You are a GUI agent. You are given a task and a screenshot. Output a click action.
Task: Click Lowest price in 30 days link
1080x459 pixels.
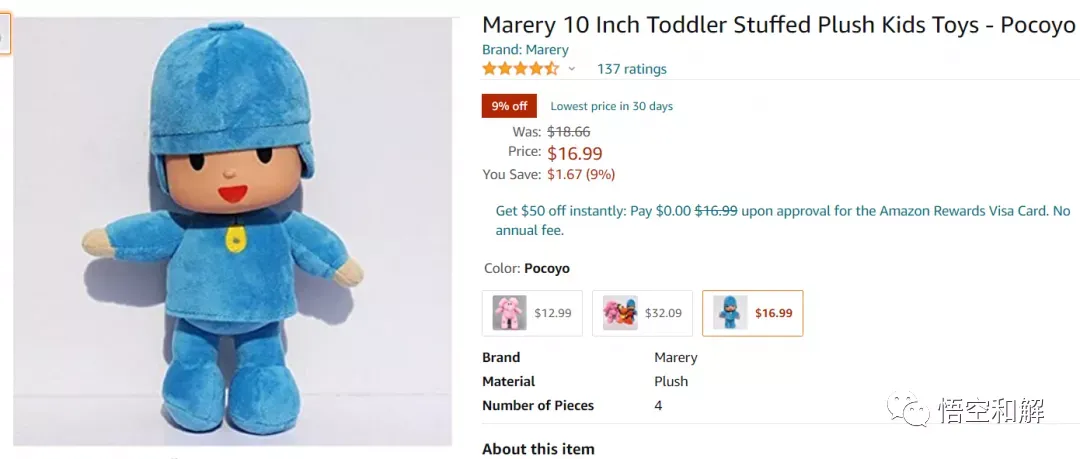coord(612,106)
